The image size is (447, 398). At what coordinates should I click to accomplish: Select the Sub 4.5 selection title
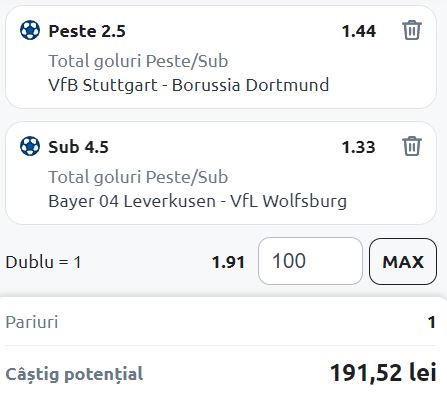pos(78,147)
